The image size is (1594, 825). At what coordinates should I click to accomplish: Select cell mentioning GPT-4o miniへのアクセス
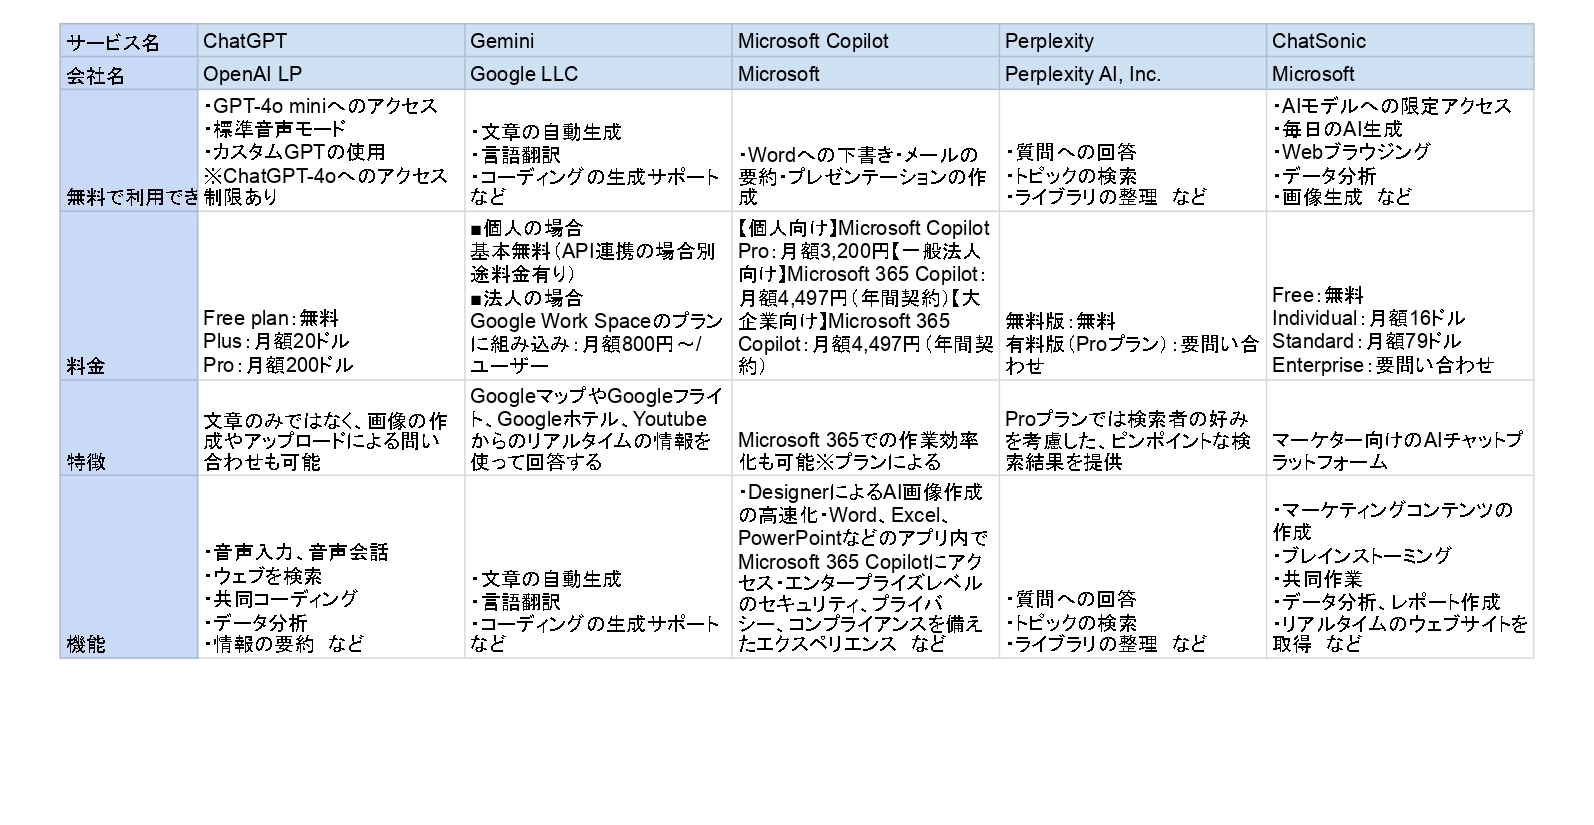(x=331, y=151)
